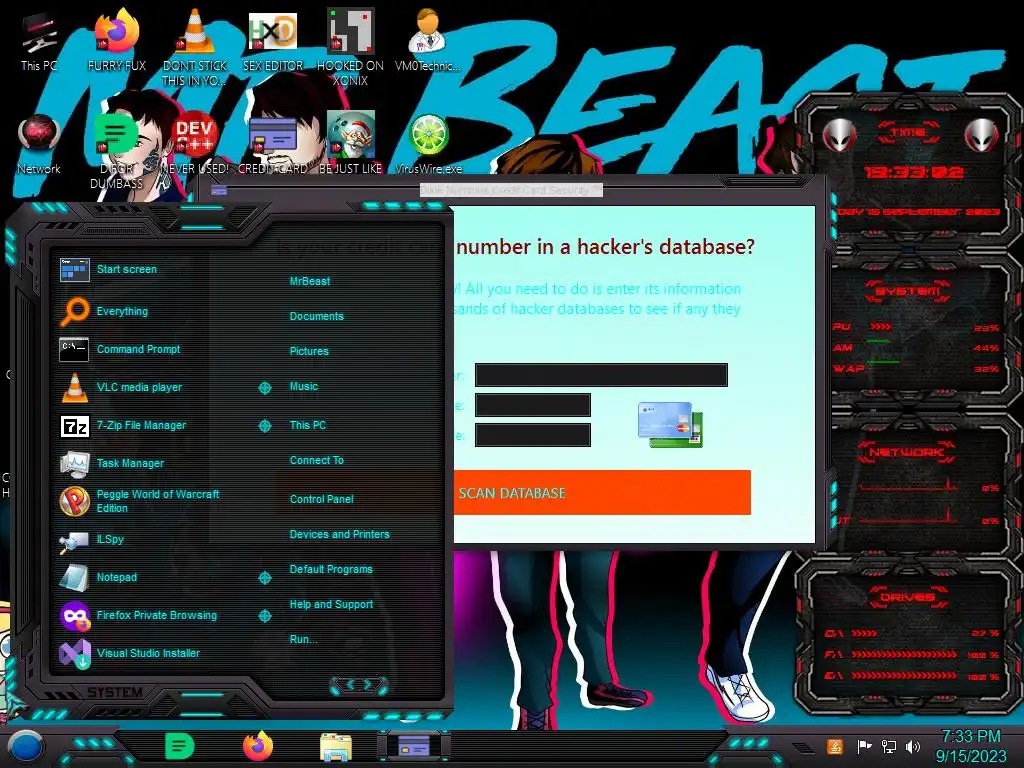Viewport: 1024px width, 768px height.
Task: Click the first black card number field
Action: click(601, 375)
